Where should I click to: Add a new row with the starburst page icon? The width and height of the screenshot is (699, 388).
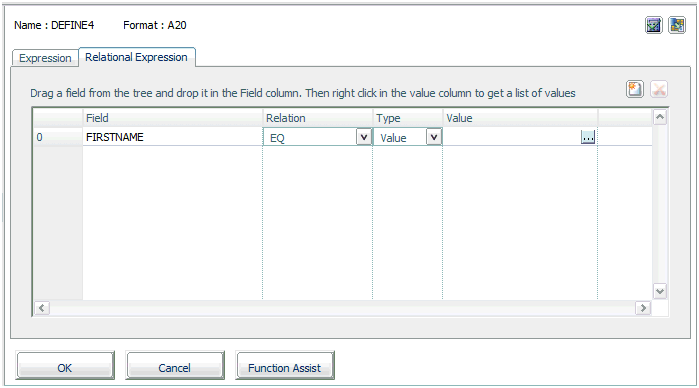click(635, 89)
